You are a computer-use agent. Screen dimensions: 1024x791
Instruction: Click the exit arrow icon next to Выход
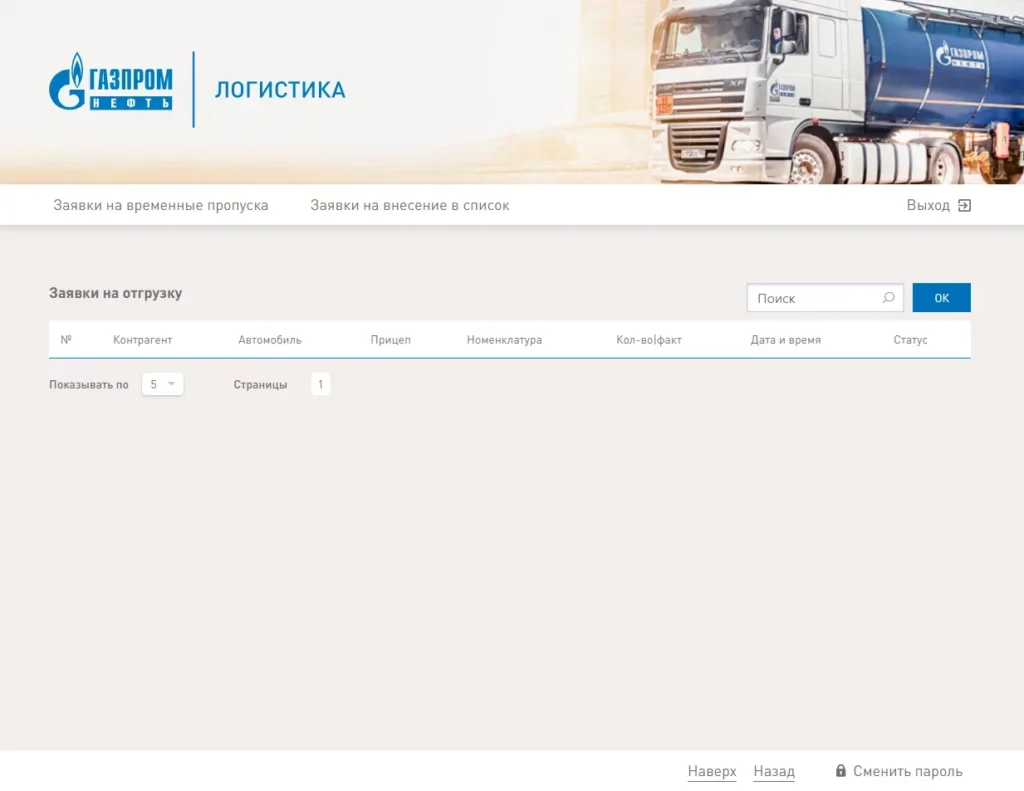[965, 206]
